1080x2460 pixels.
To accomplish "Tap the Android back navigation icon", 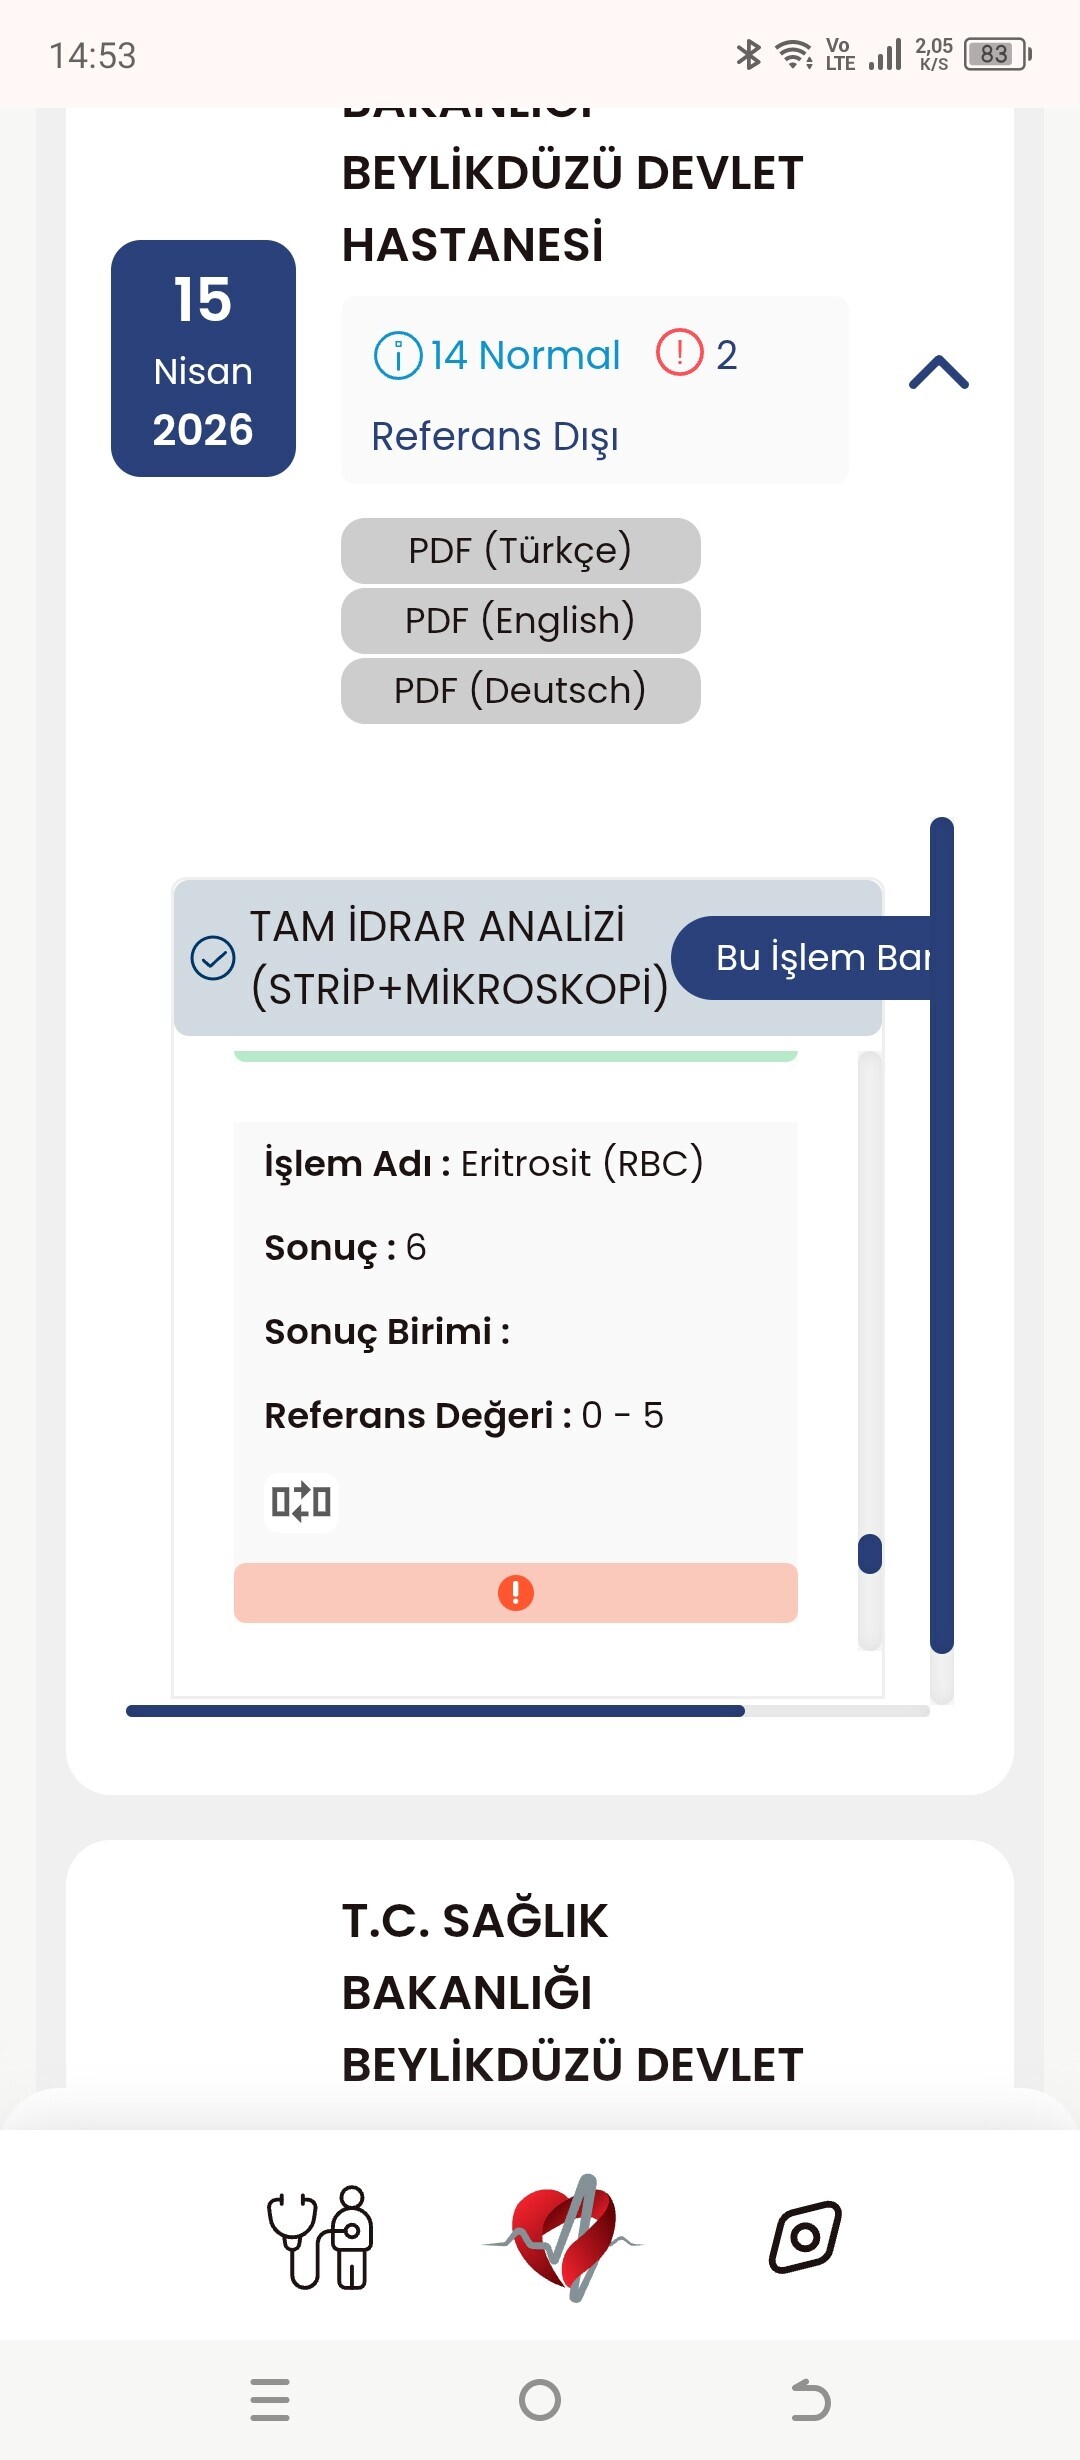I will 810,2400.
